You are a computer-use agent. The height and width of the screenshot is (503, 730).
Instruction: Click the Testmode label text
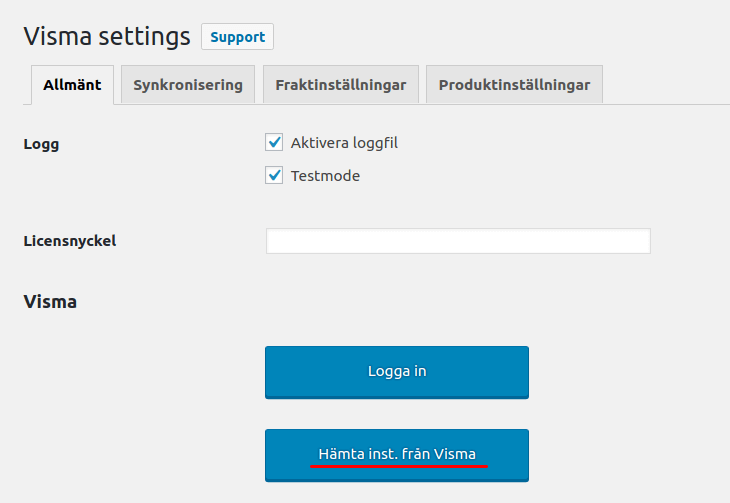[325, 176]
